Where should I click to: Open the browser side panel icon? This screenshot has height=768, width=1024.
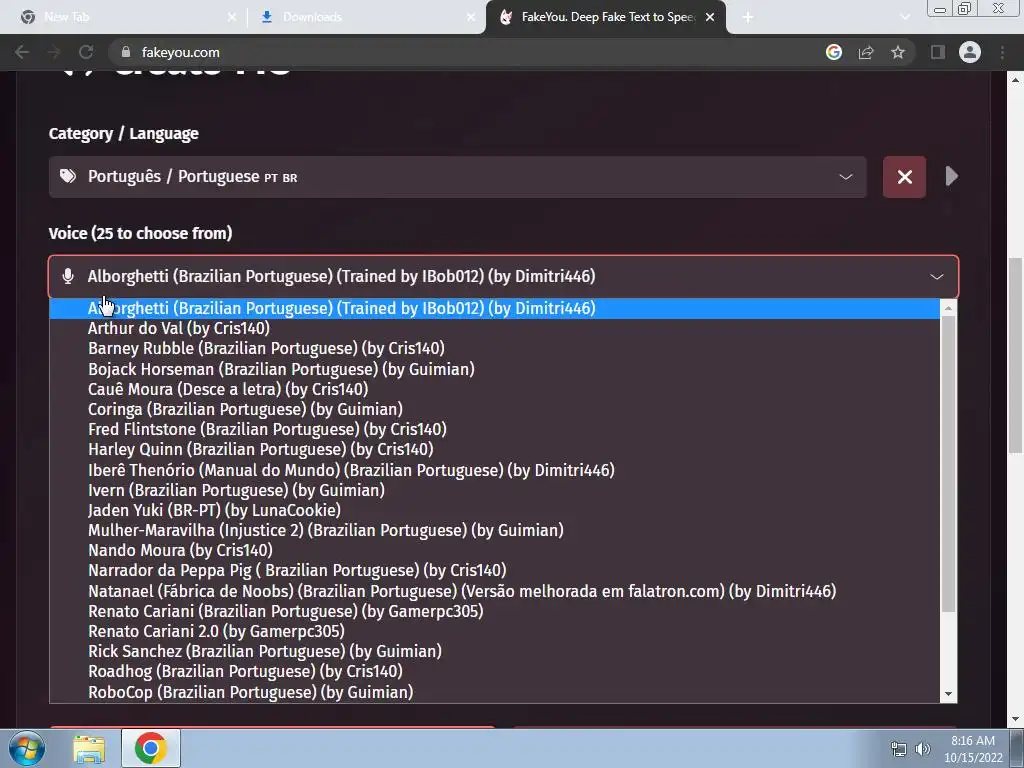point(938,52)
